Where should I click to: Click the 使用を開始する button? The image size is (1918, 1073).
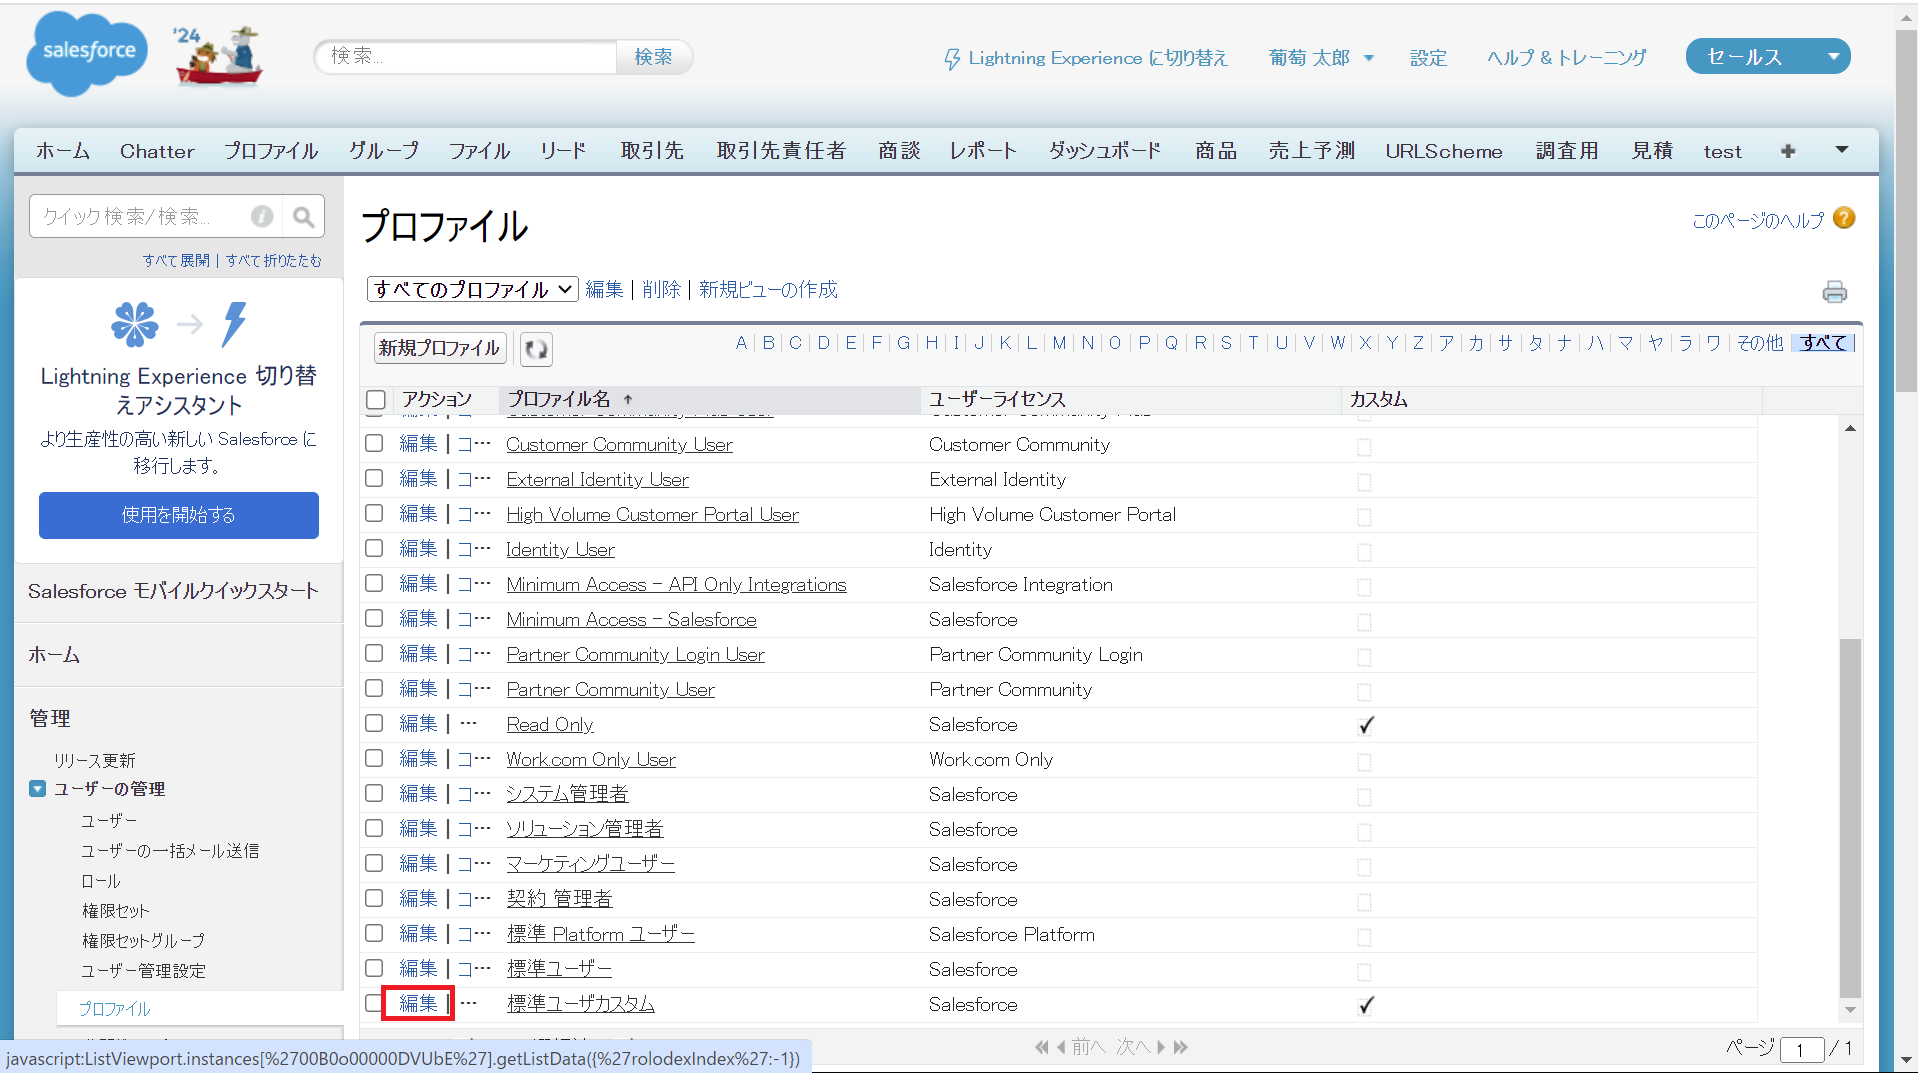coord(179,515)
